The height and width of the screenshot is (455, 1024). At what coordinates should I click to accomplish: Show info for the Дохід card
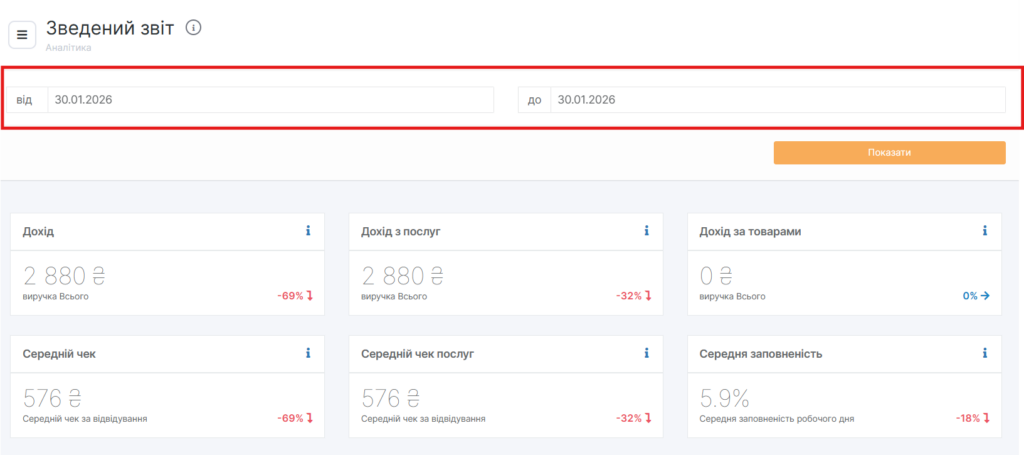point(308,231)
